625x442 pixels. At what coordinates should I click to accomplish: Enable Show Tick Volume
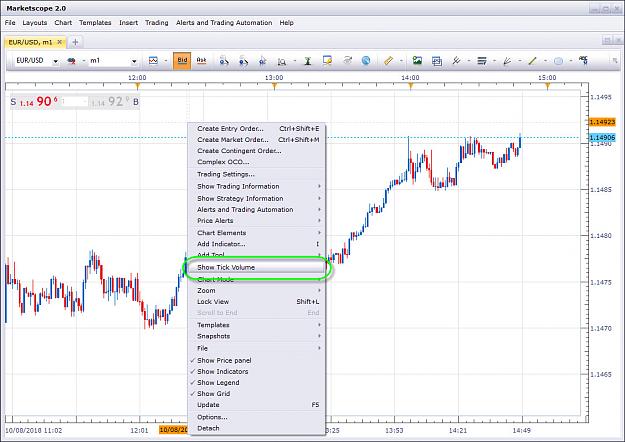tap(257, 267)
